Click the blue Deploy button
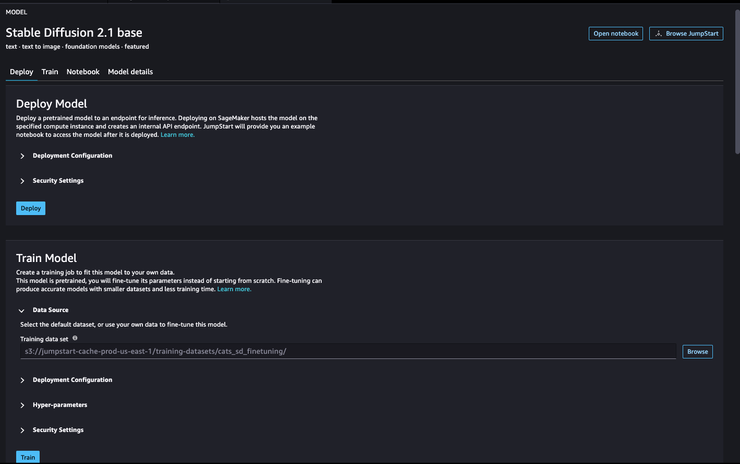This screenshot has width=740, height=464. pos(31,208)
